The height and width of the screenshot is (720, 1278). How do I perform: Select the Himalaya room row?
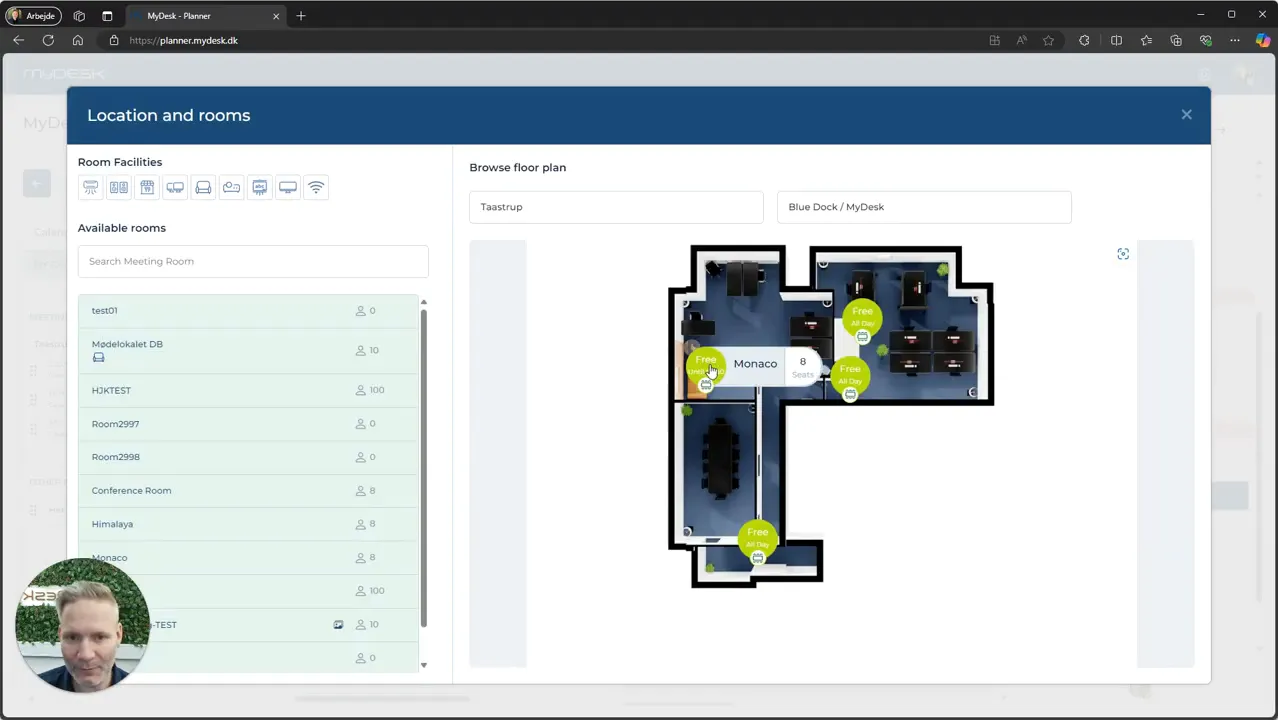[x=249, y=524]
